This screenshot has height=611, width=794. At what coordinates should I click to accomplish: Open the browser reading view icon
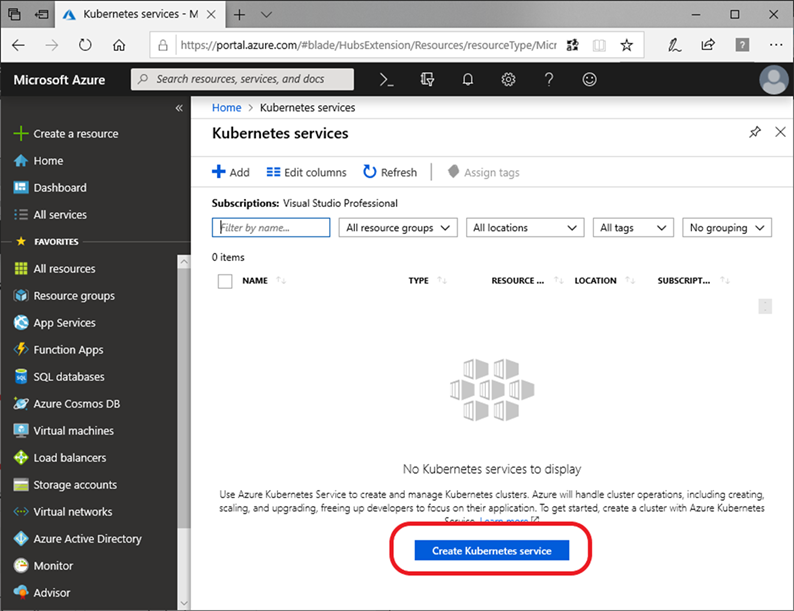tap(599, 46)
